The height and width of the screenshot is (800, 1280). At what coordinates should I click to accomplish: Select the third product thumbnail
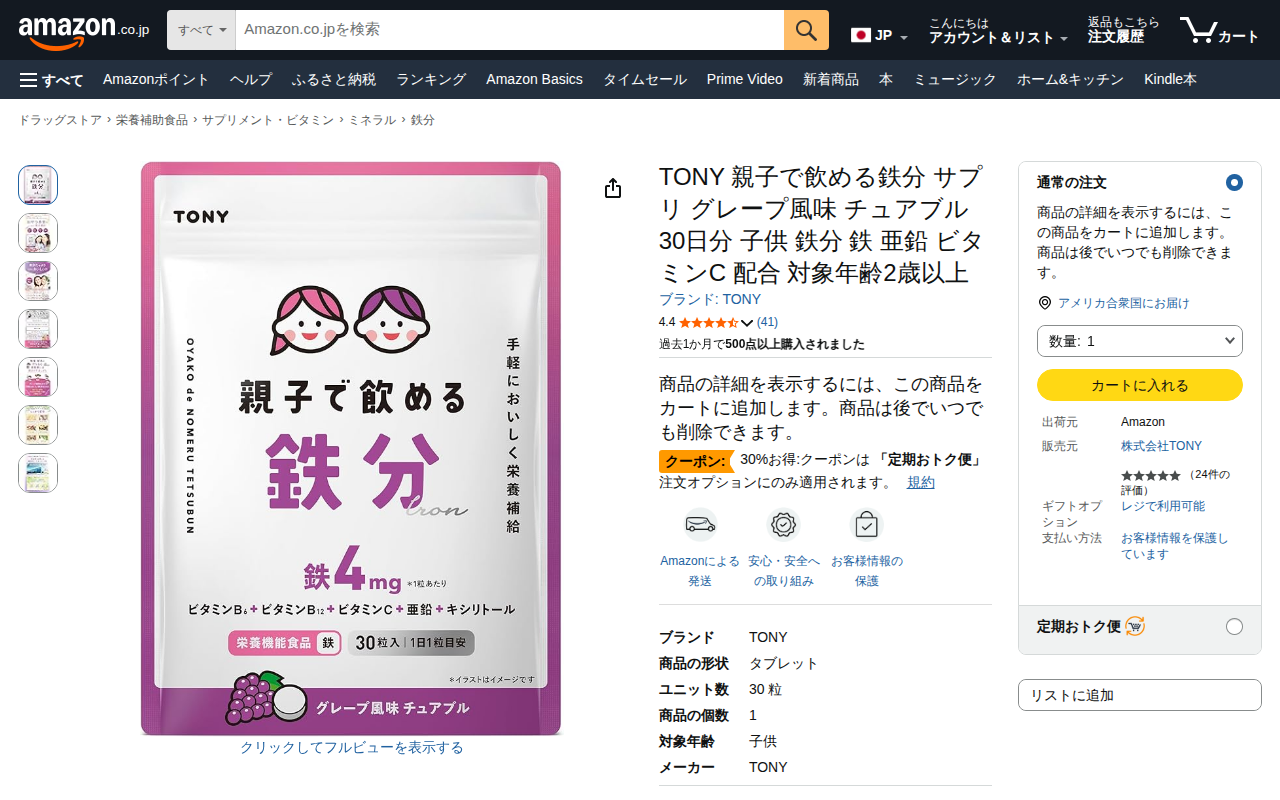[x=38, y=281]
